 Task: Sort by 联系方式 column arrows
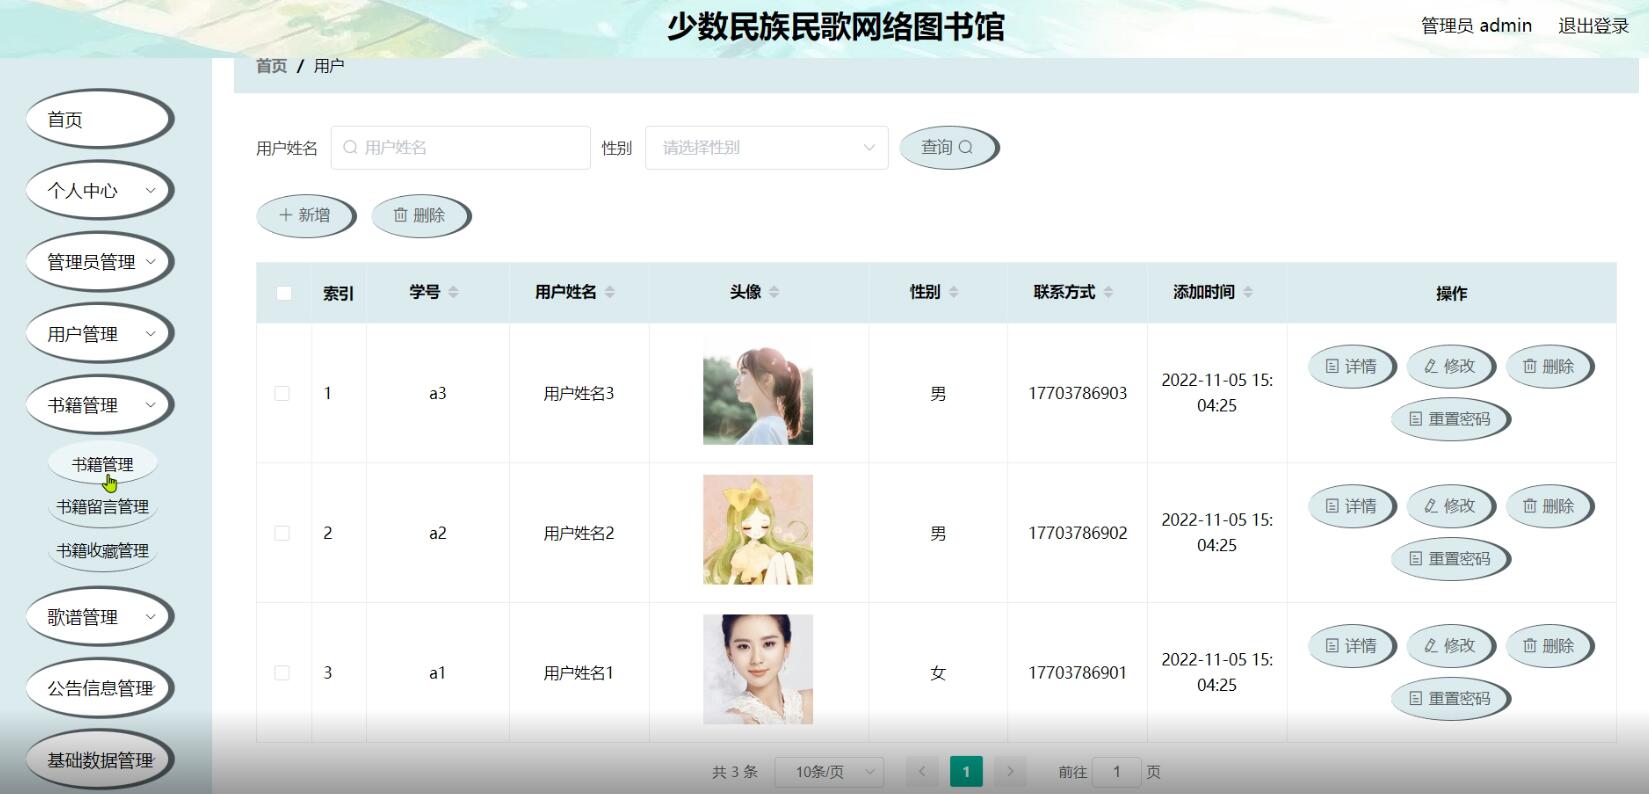[1108, 292]
